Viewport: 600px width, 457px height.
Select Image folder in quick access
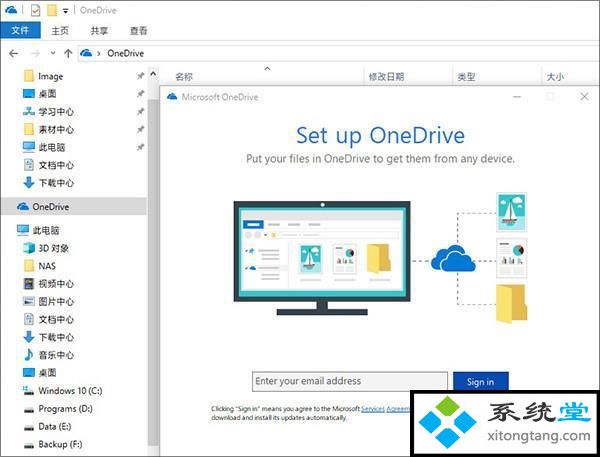pos(51,76)
